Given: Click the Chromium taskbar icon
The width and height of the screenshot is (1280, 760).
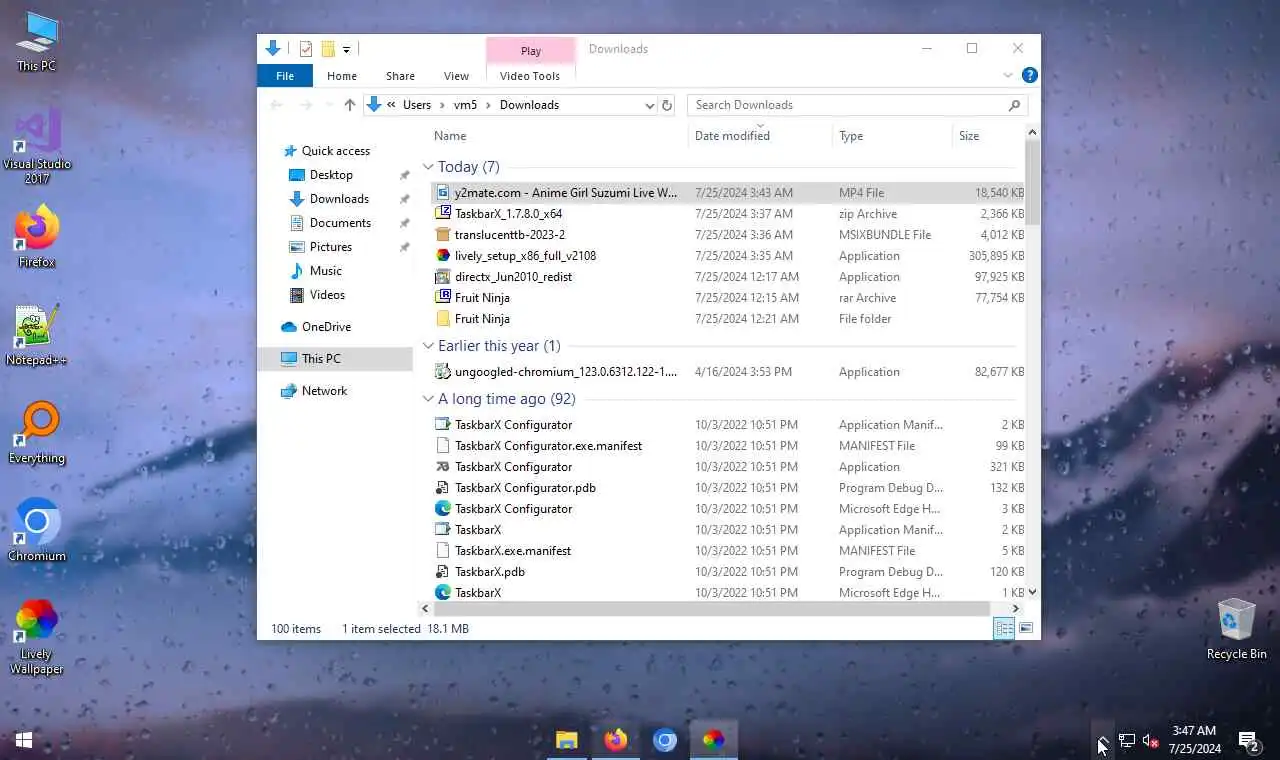Looking at the screenshot, I should (665, 740).
